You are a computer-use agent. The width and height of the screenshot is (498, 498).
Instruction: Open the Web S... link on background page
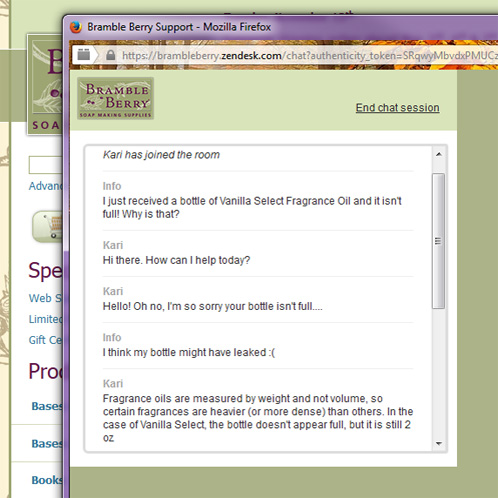(45, 298)
